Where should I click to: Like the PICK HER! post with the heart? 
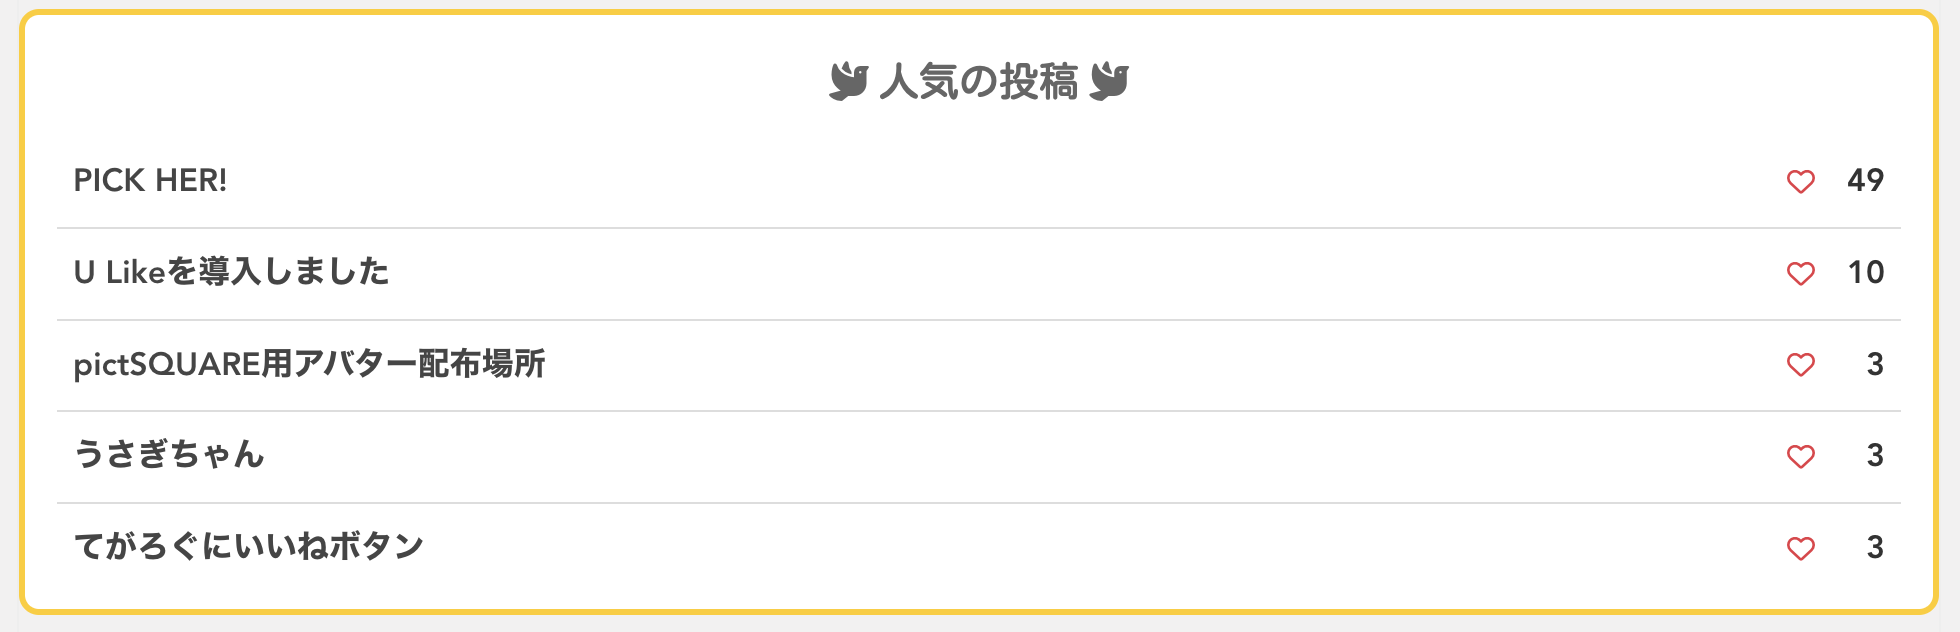1800,181
